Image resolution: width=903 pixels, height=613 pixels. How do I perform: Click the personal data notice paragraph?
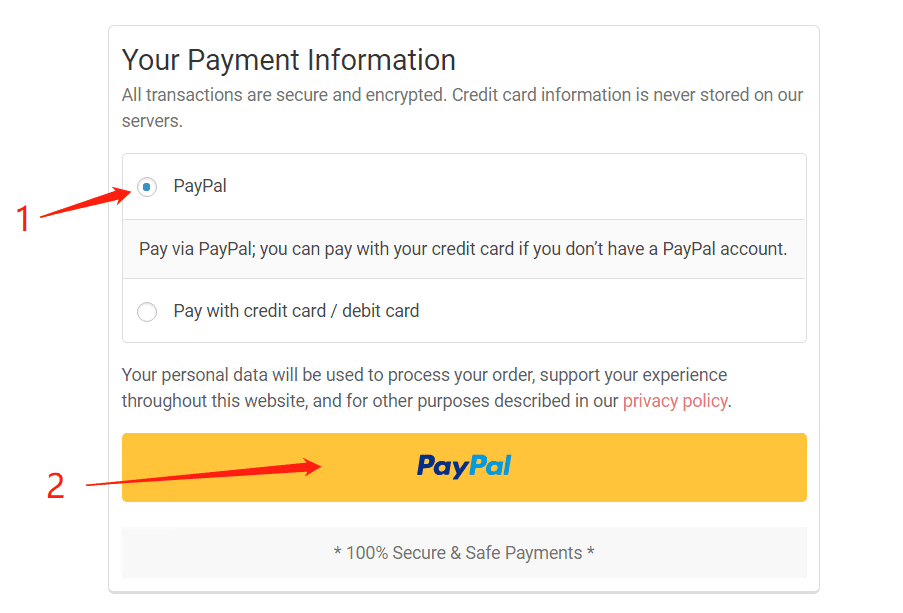[x=426, y=388]
